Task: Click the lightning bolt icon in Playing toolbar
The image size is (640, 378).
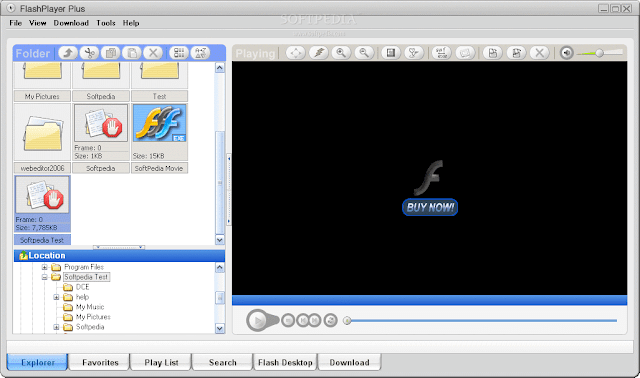Action: 319,53
